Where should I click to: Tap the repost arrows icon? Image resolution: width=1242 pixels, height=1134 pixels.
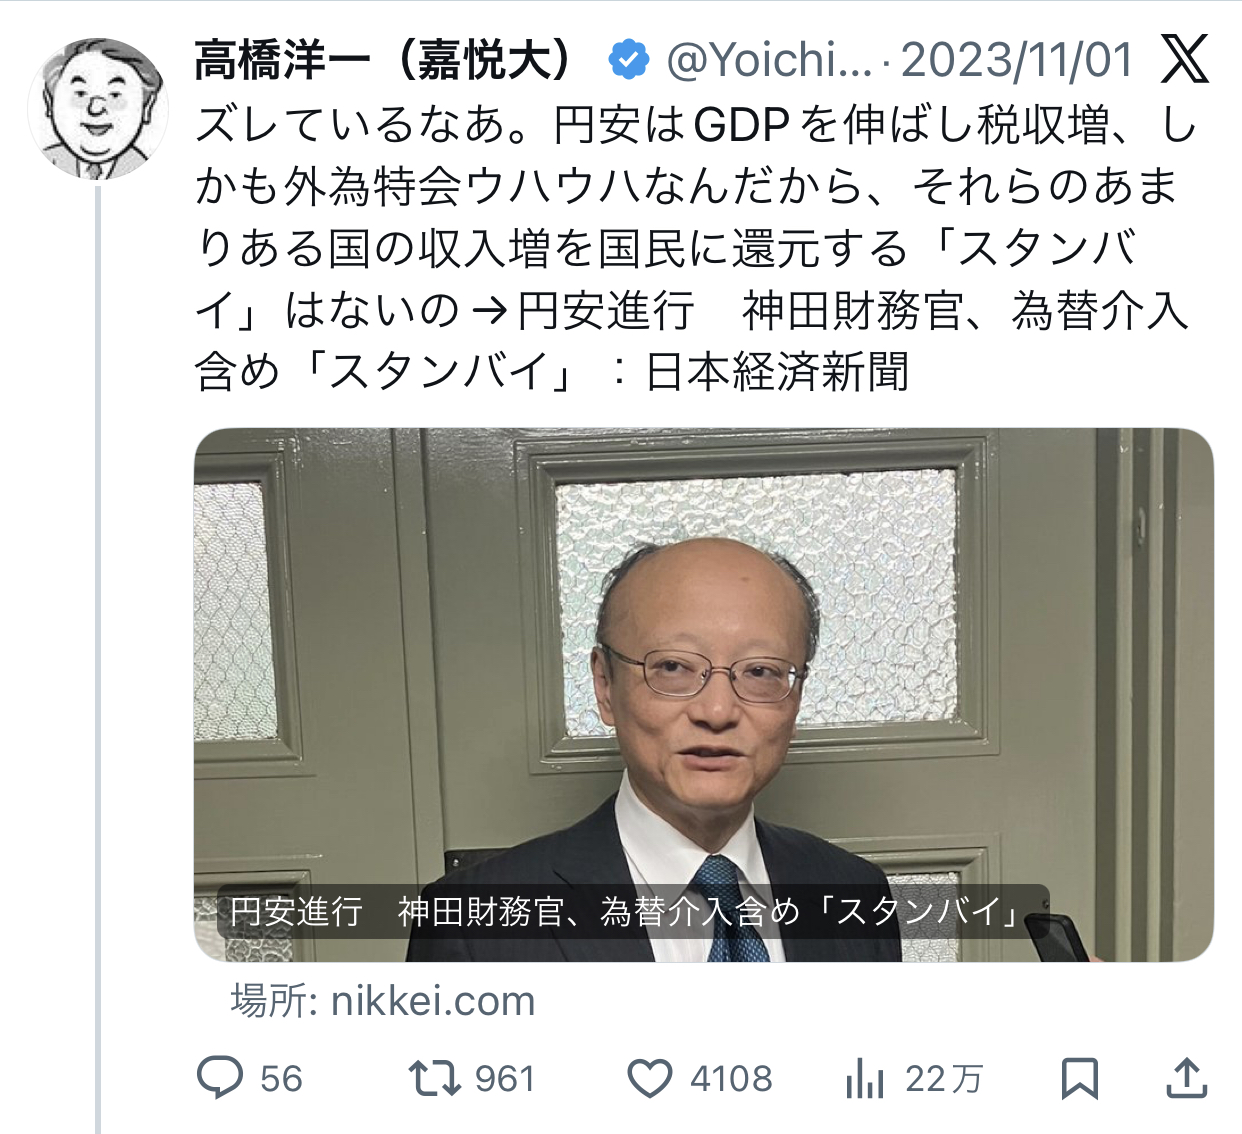(x=435, y=1078)
